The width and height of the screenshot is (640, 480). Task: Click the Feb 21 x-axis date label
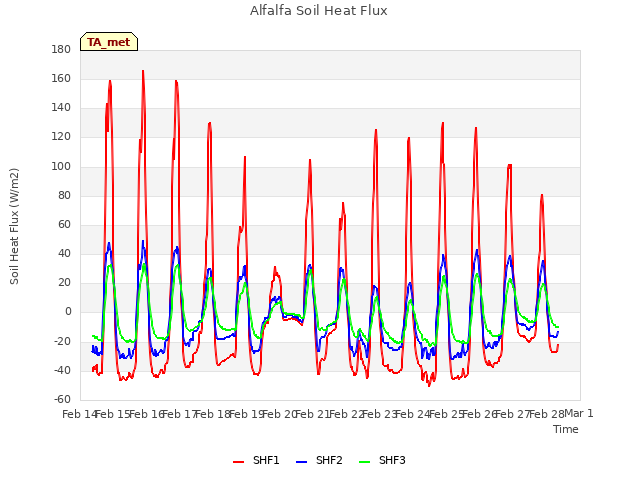312,414
